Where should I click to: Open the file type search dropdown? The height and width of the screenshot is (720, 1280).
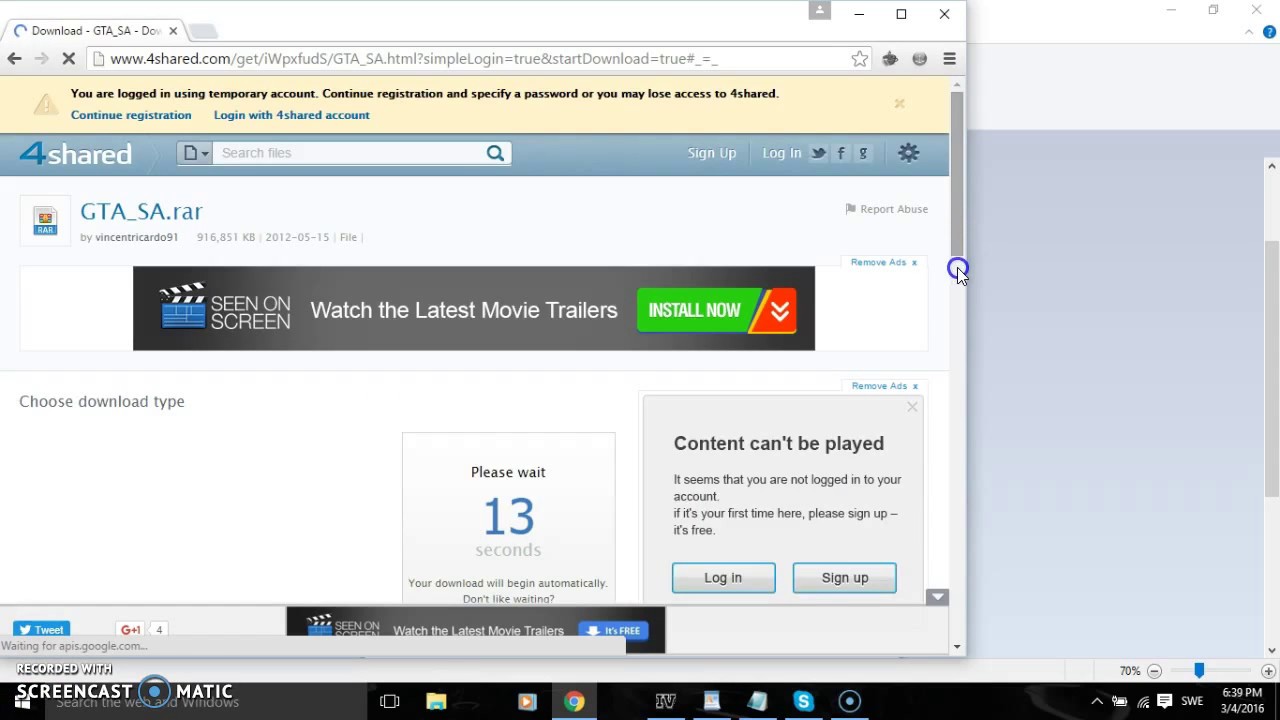click(196, 153)
